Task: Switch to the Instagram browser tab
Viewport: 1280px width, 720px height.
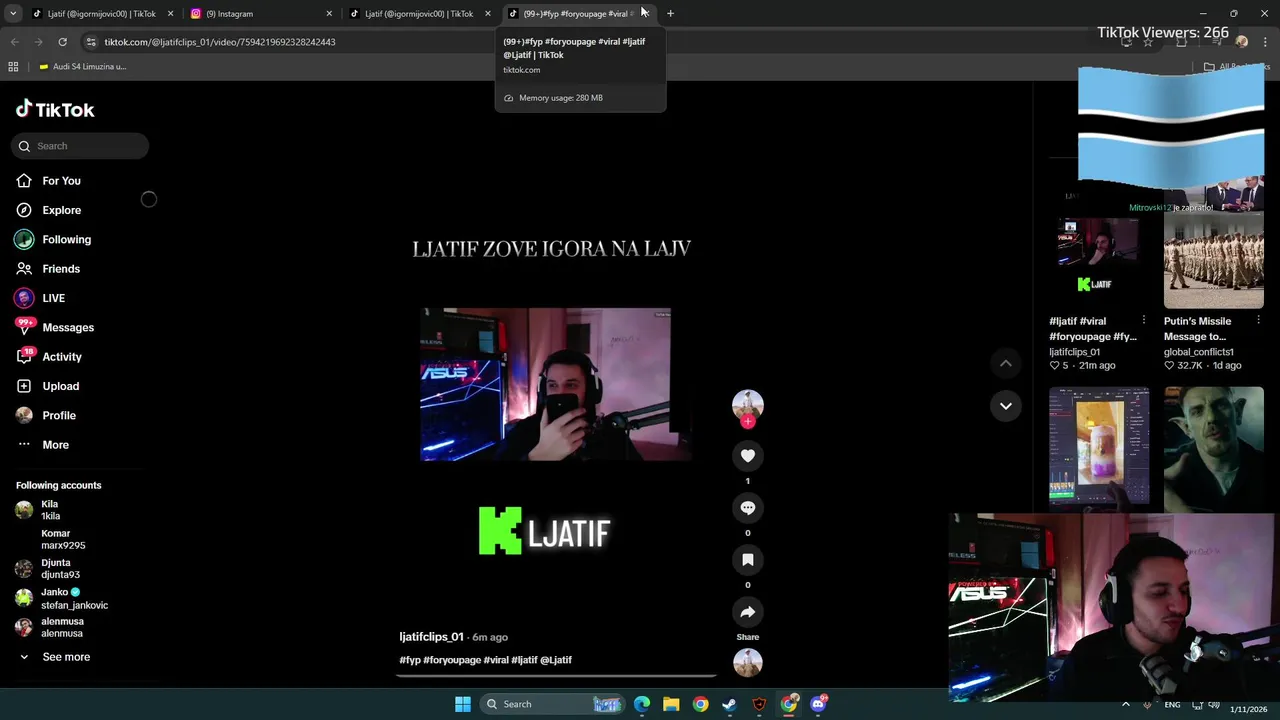Action: coord(260,14)
